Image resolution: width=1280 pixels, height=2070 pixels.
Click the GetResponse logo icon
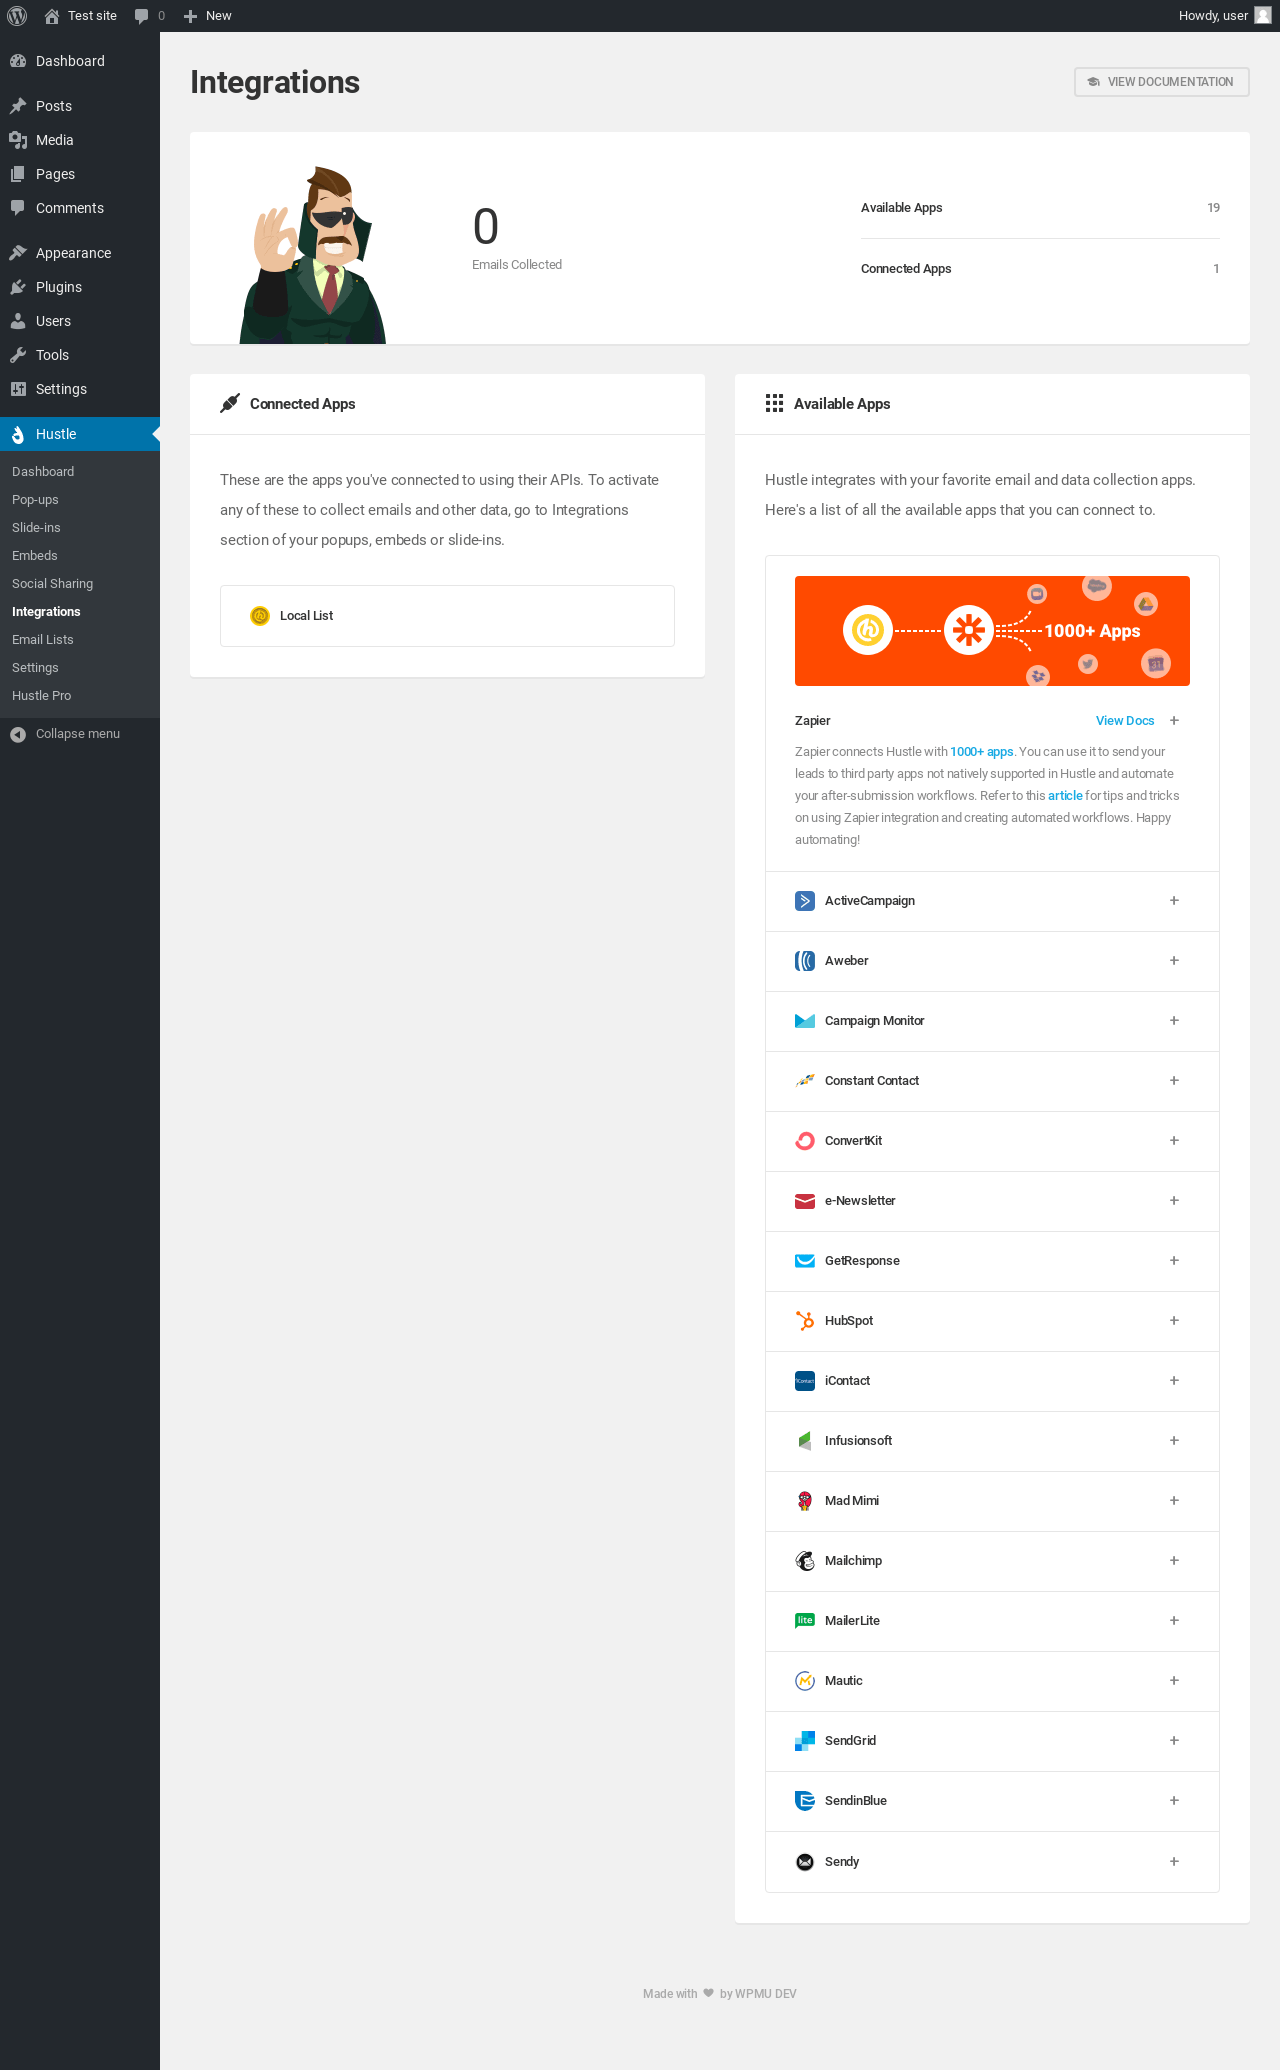pyautogui.click(x=805, y=1261)
